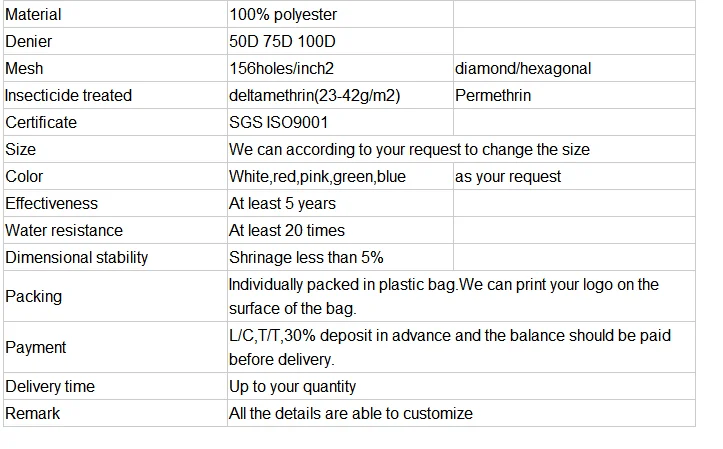The width and height of the screenshot is (723, 449).
Task: Select the Remark customize details cell
Action: pyautogui.click(x=350, y=413)
